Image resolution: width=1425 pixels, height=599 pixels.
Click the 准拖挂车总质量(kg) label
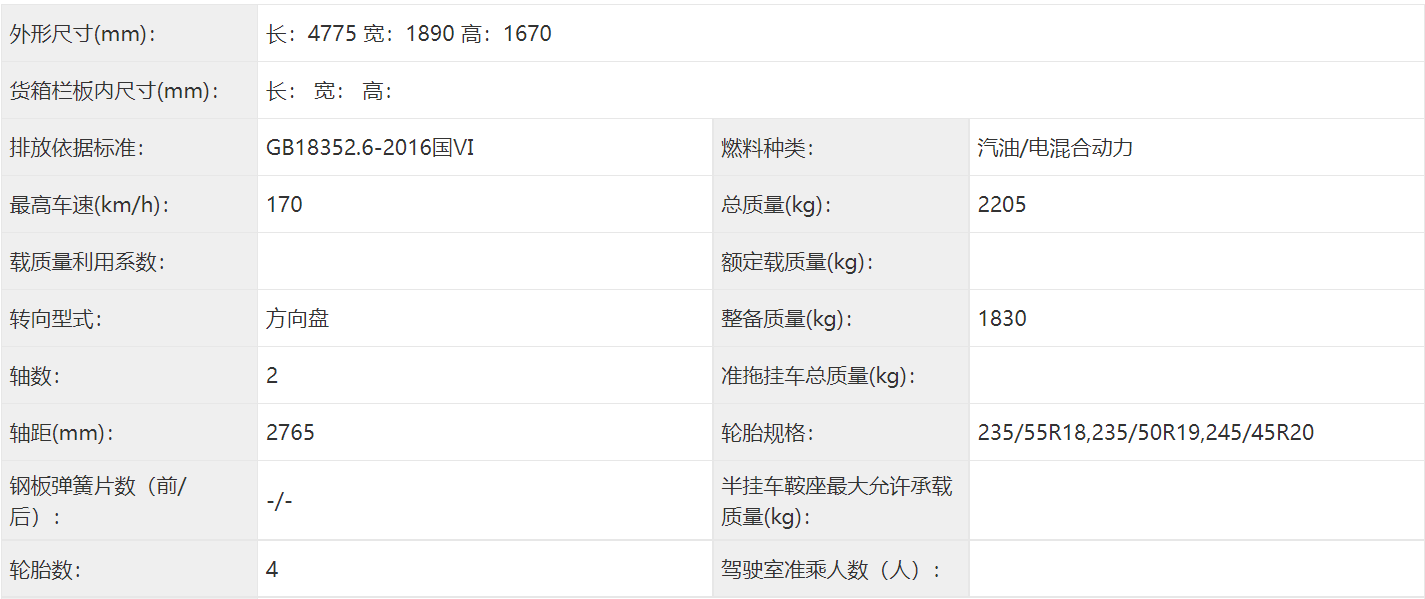tap(820, 376)
